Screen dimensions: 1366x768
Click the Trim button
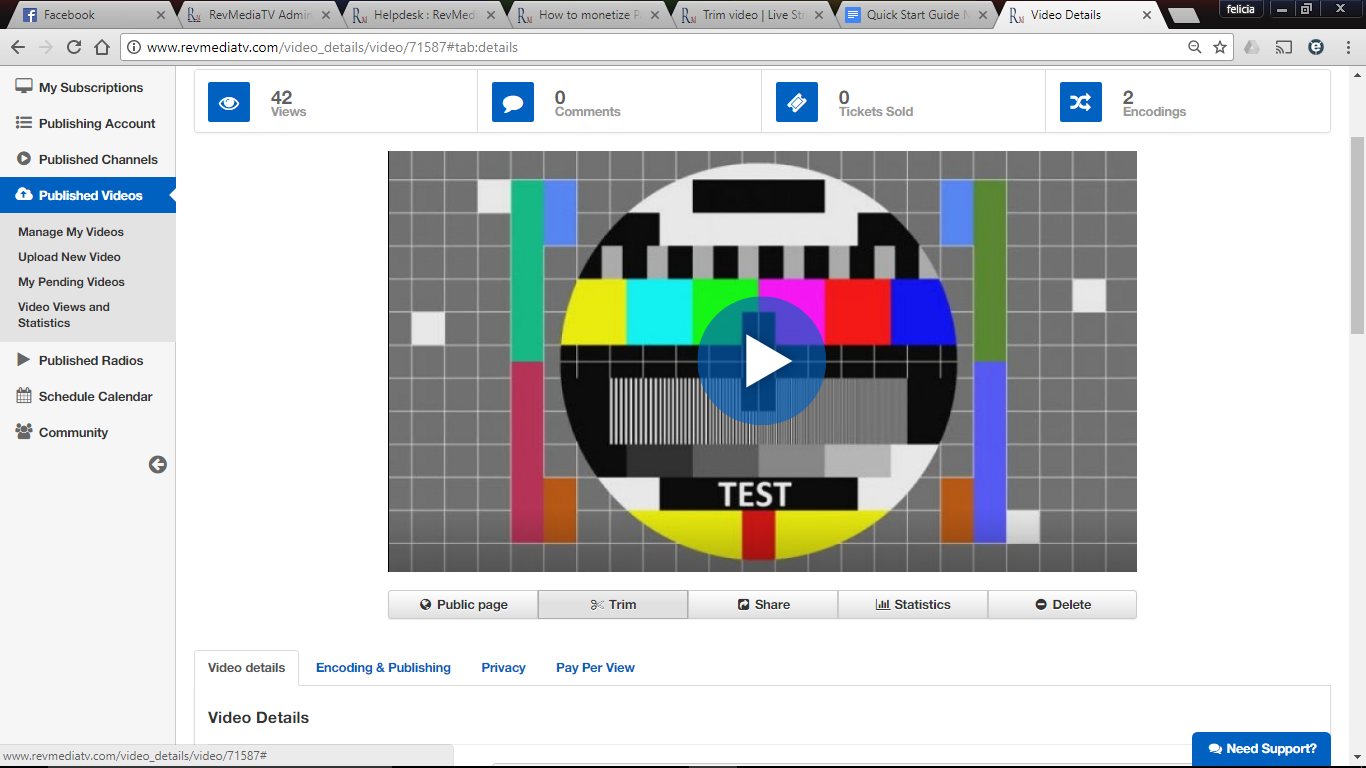pyautogui.click(x=613, y=605)
